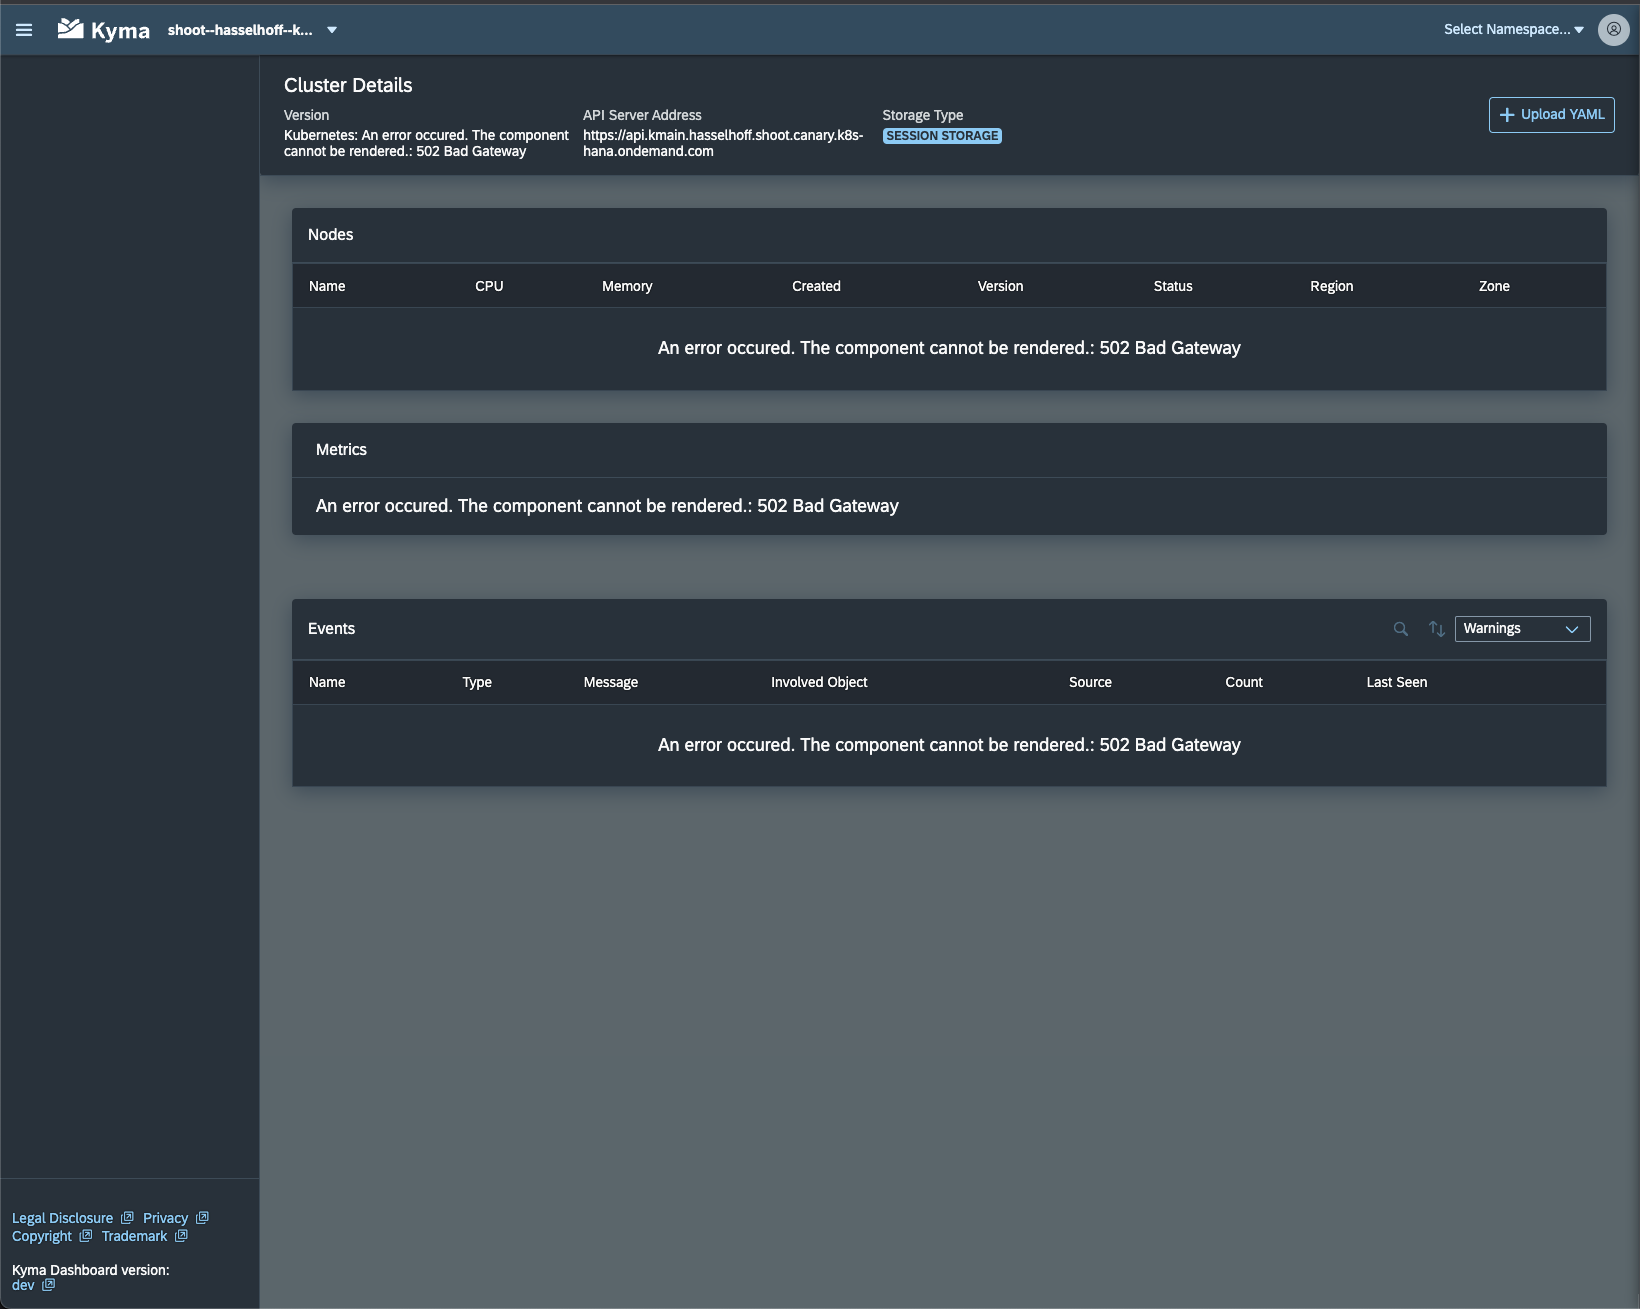Click the Upload YAML button

(1550, 114)
